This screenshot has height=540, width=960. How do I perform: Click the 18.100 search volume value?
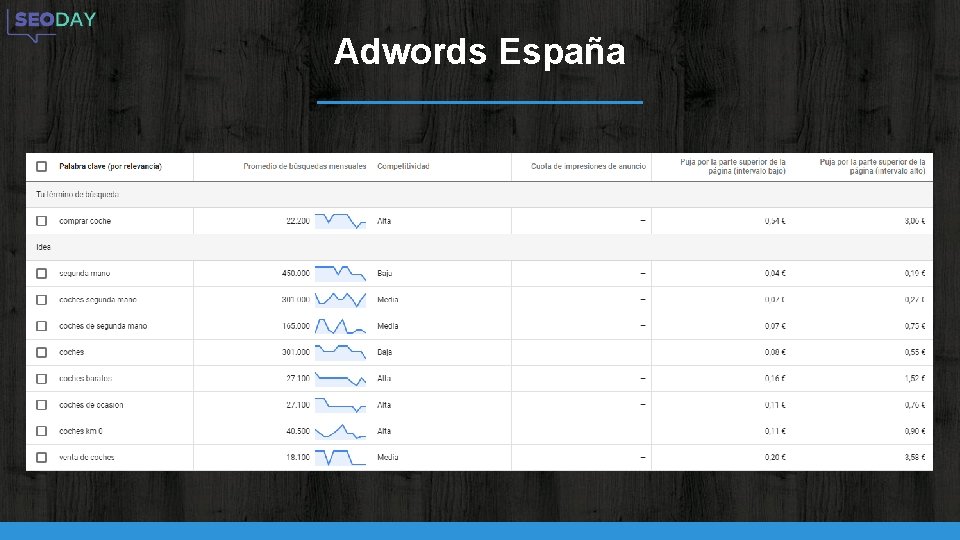(x=298, y=457)
